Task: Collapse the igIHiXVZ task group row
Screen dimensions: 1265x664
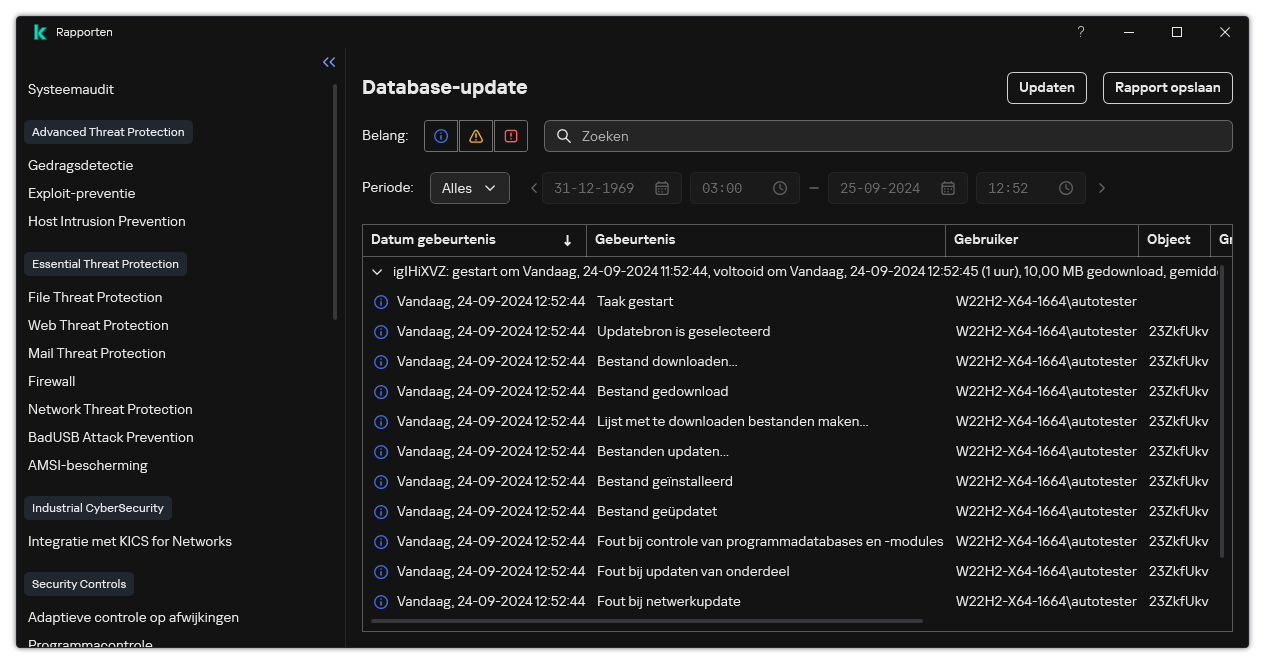Action: point(377,271)
